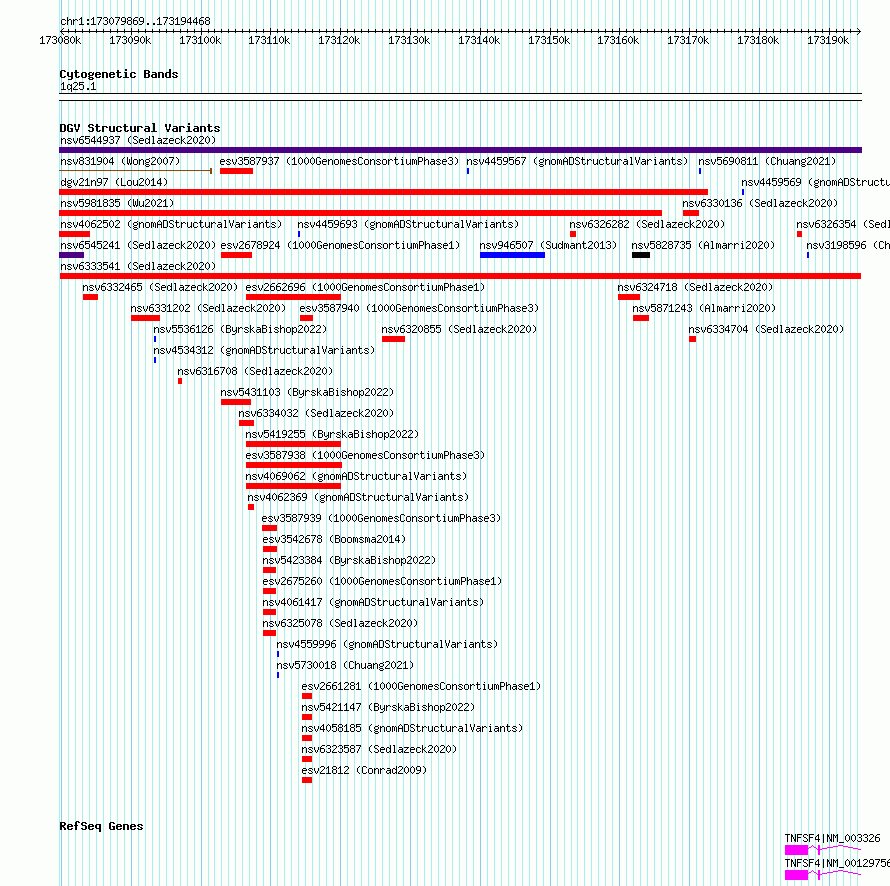
Task: Open the TNFSF4|NM_003326 gene label
Action: [x=832, y=838]
